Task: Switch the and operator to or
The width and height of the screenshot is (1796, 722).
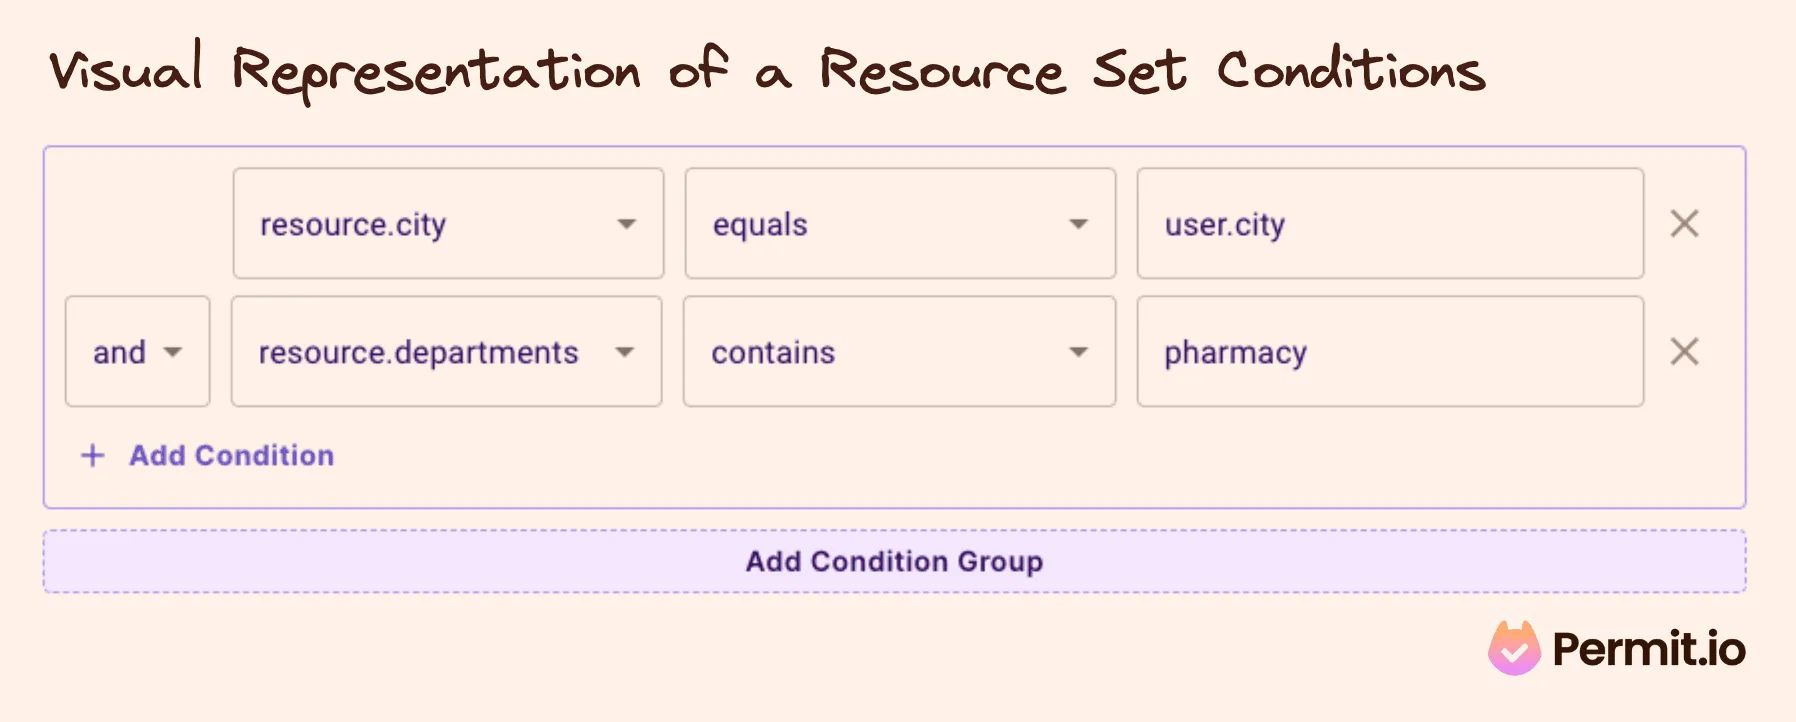Action: point(137,352)
